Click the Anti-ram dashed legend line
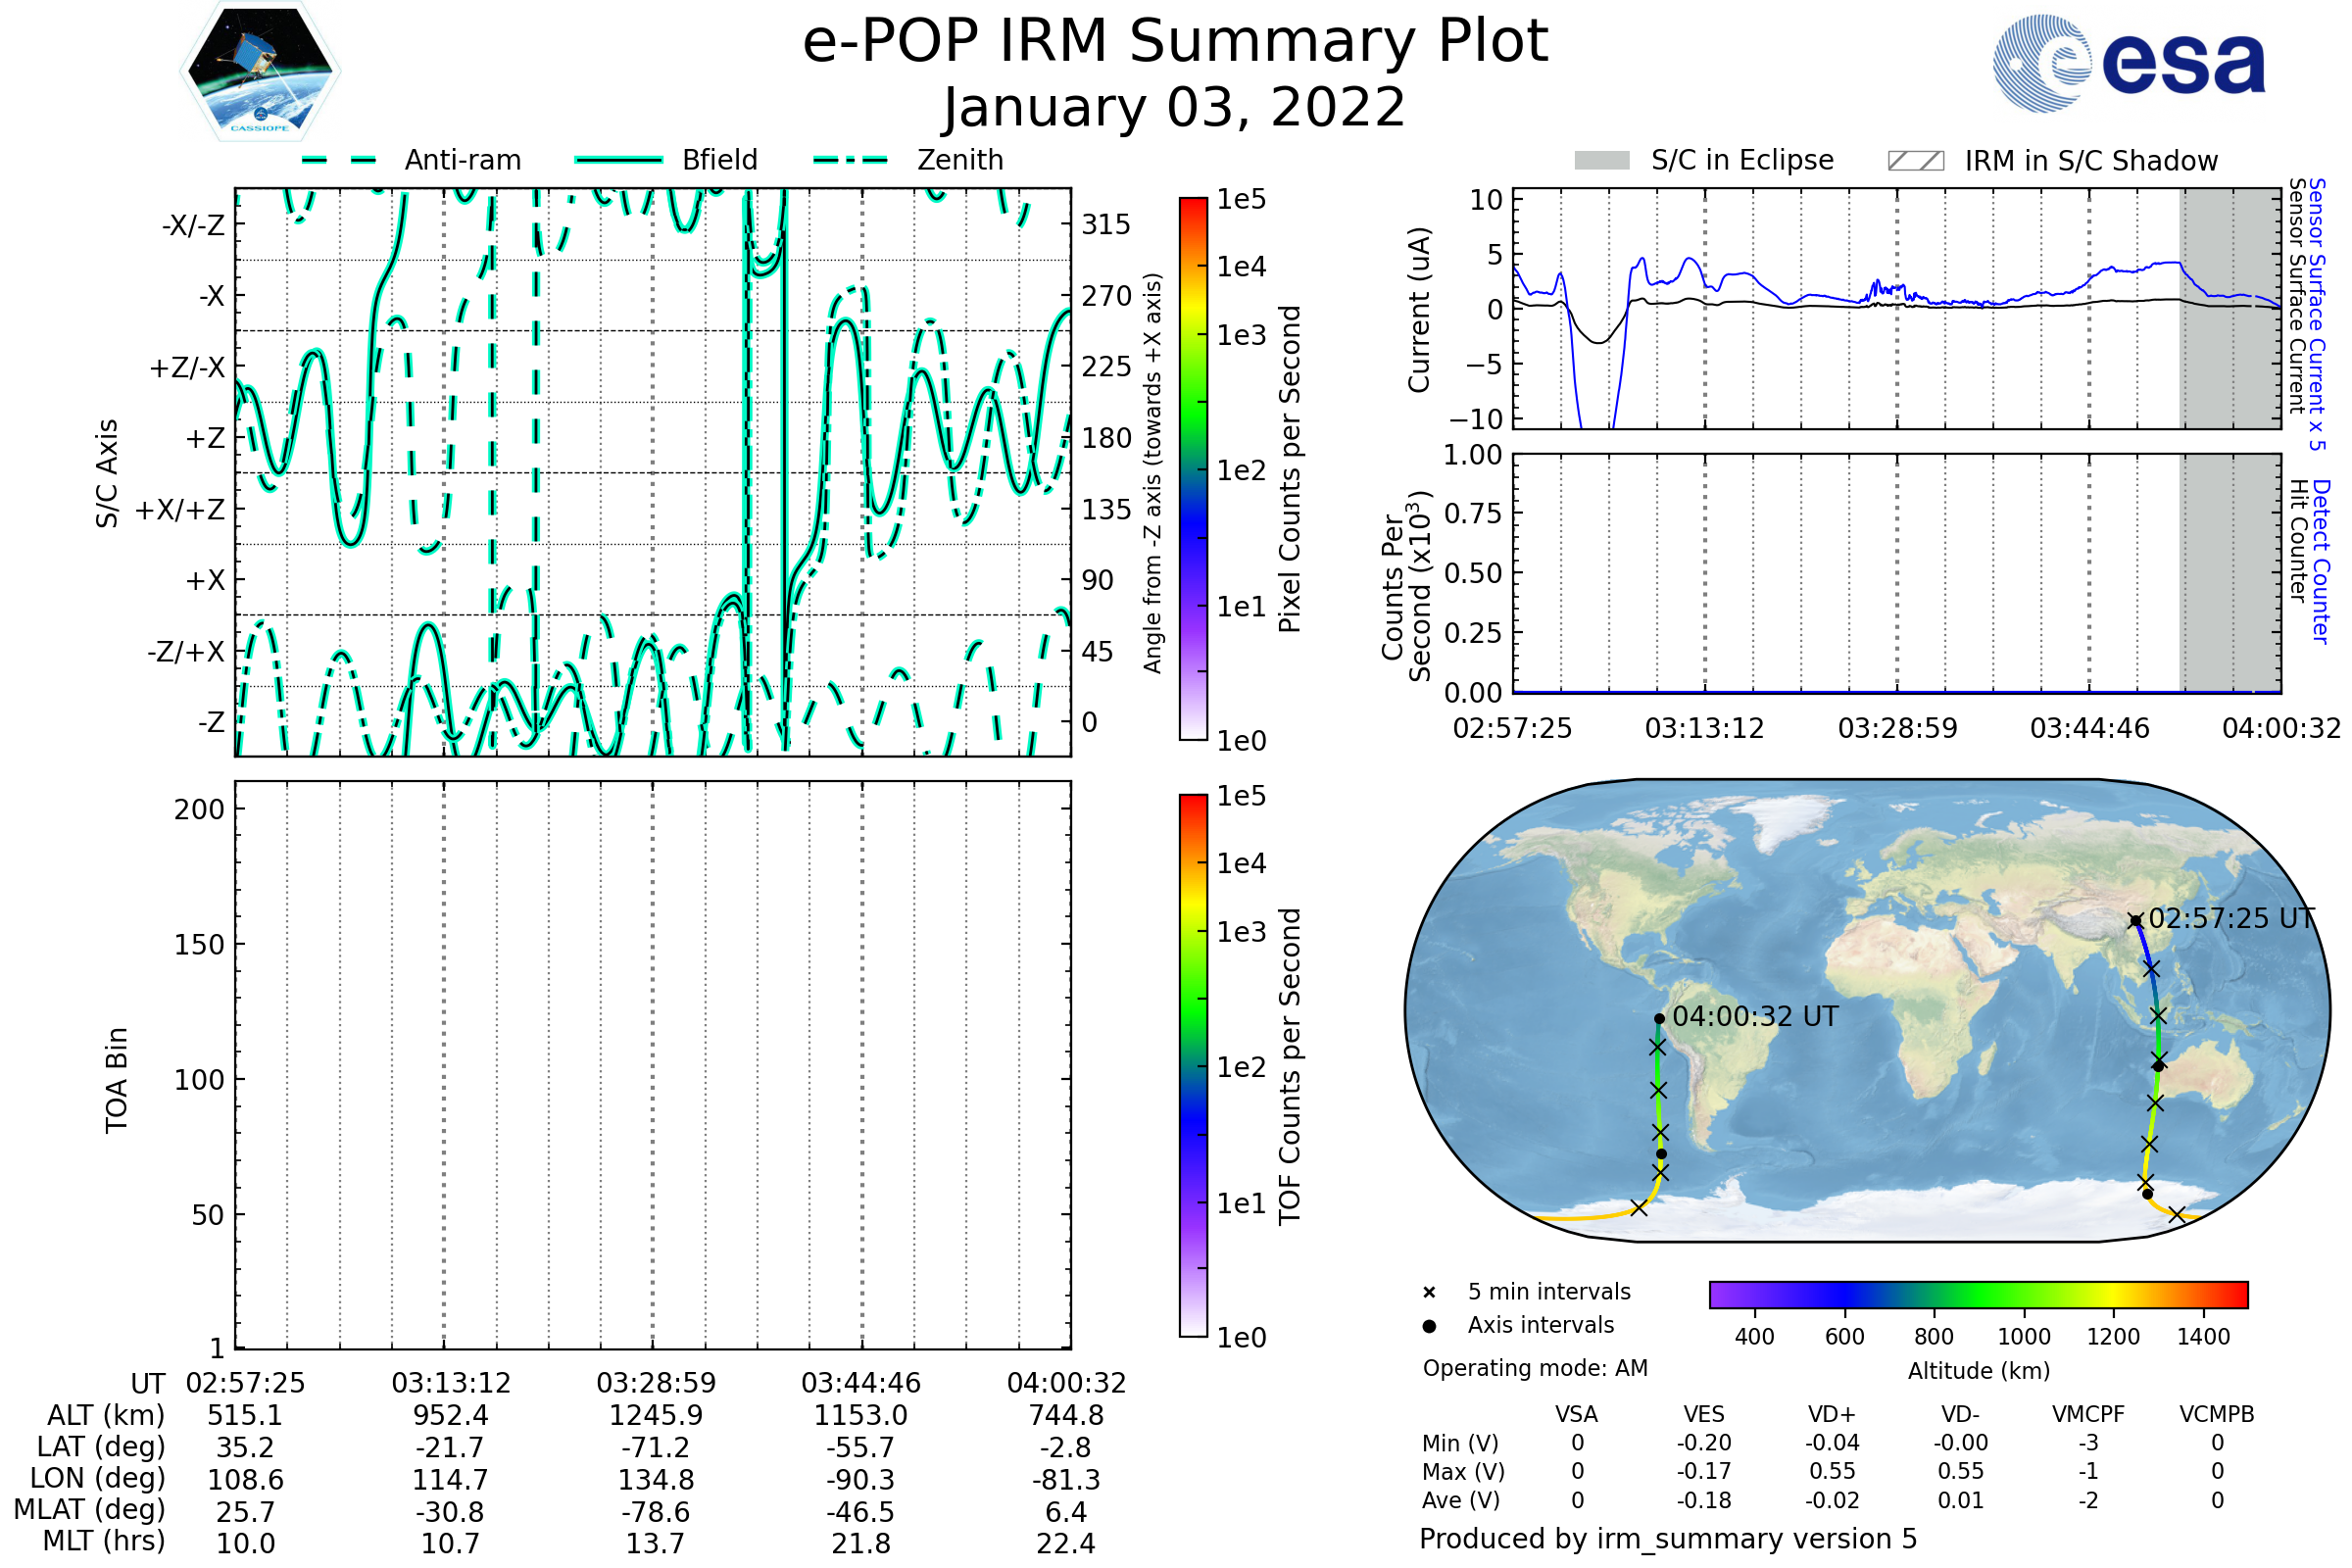This screenshot has width=2352, height=1568. pos(339,160)
